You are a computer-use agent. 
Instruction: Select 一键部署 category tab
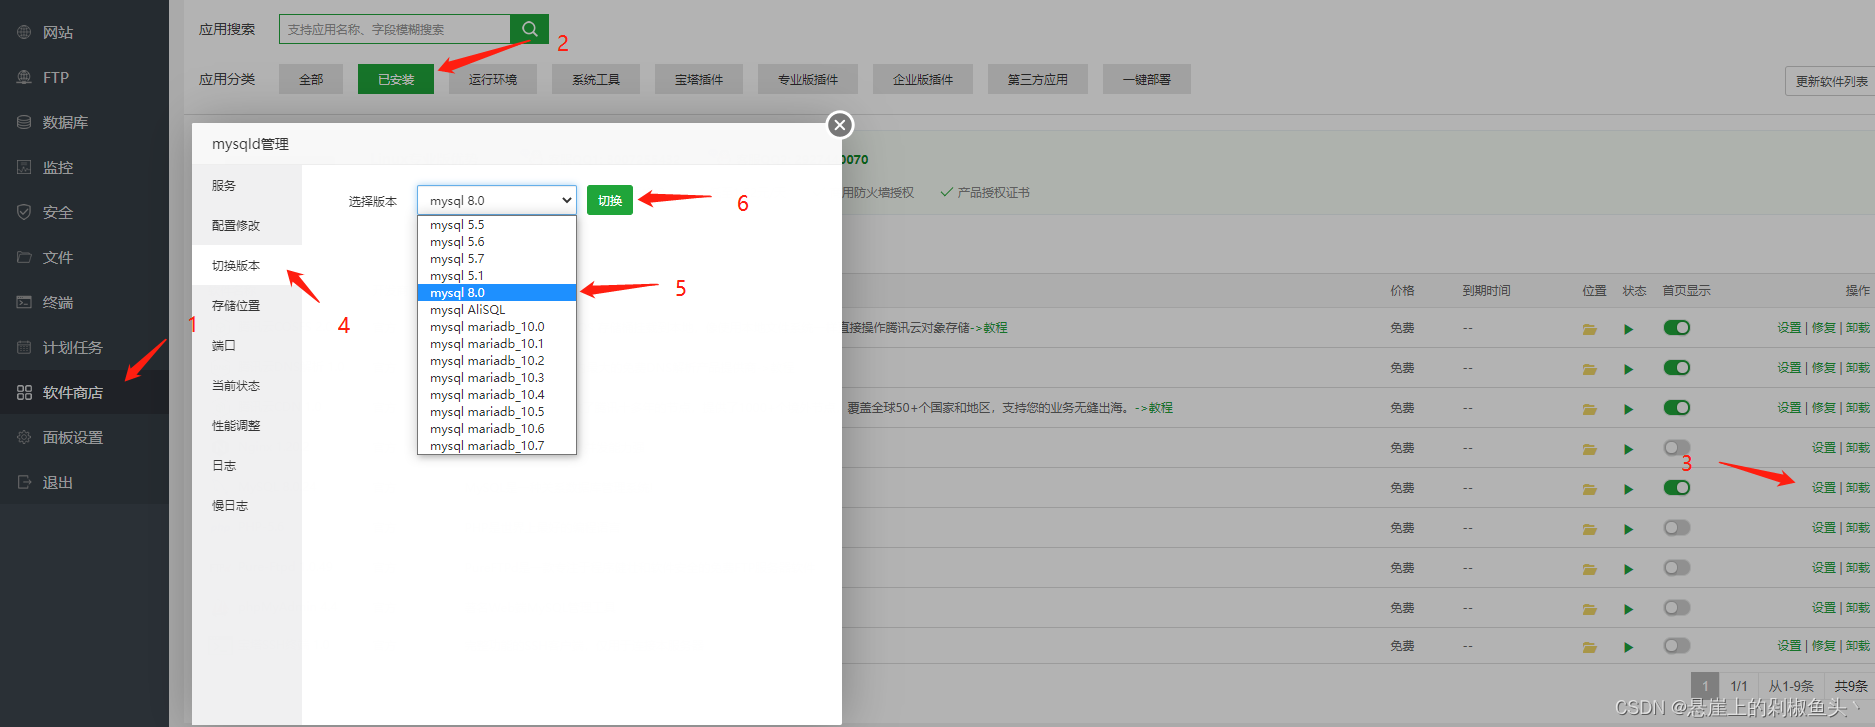(x=1146, y=79)
